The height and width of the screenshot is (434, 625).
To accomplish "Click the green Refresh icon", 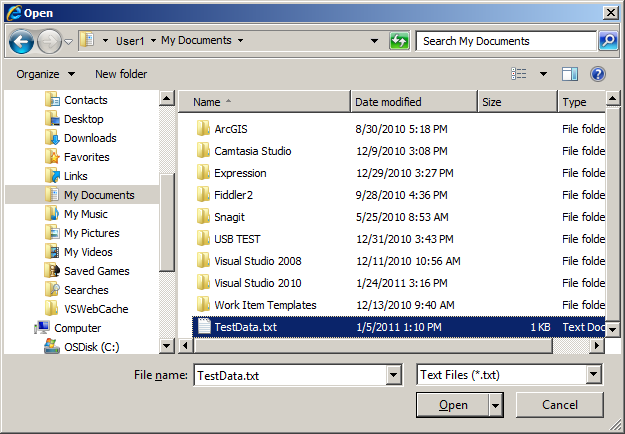I will tap(399, 41).
